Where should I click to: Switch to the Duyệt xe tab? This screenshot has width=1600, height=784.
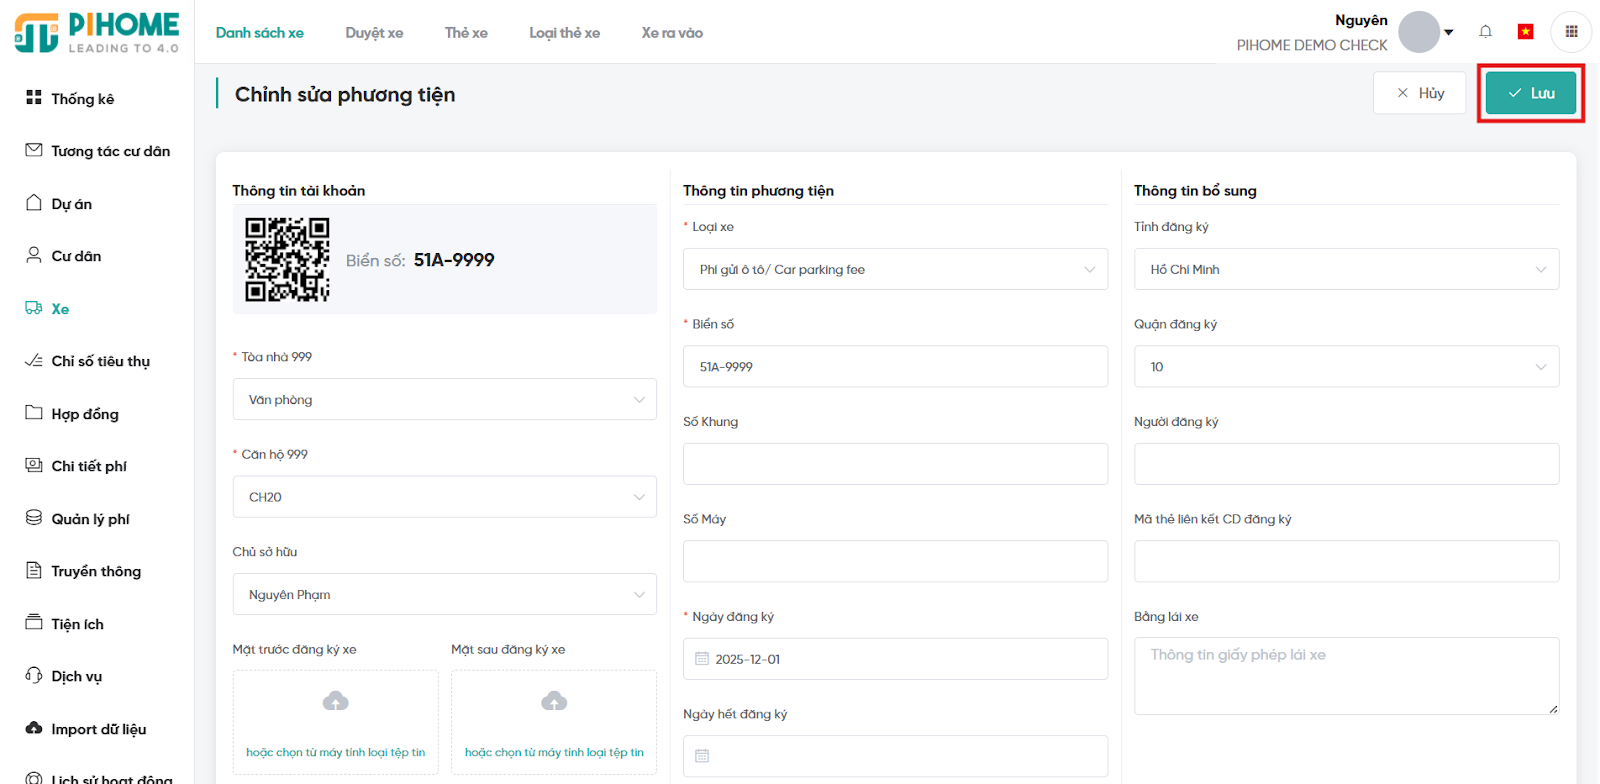[x=374, y=33]
